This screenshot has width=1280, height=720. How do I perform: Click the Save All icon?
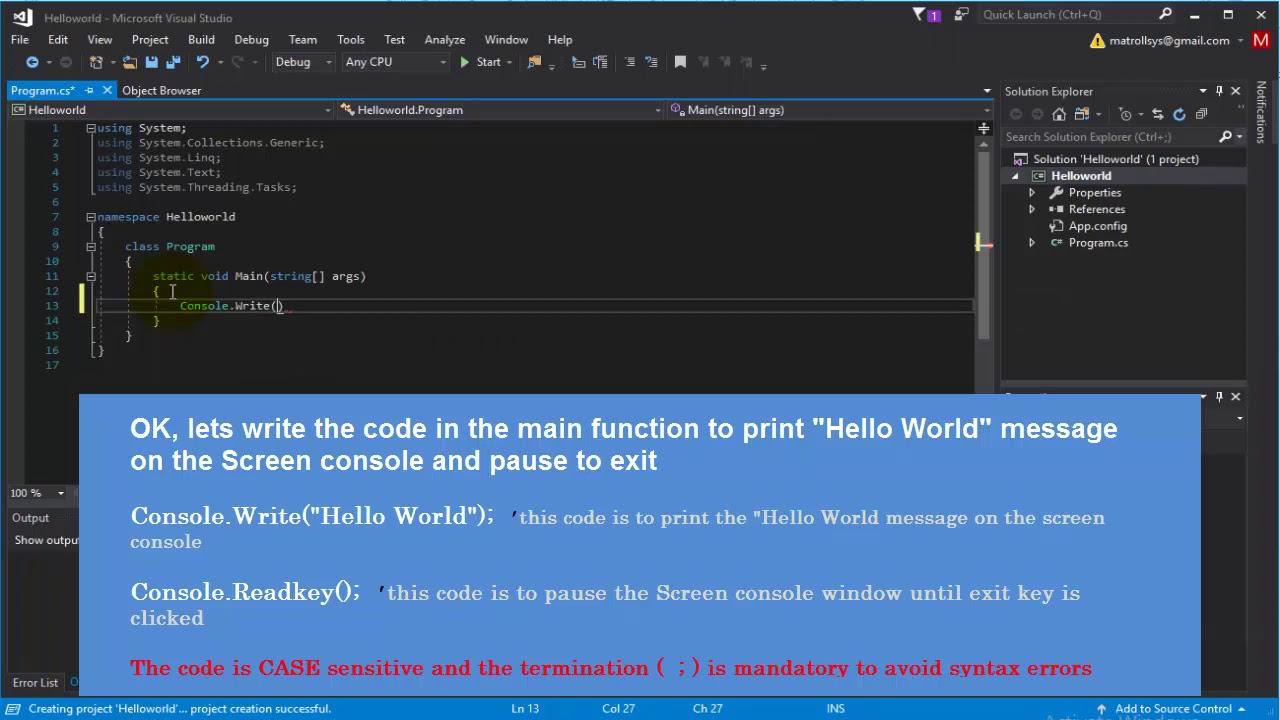(172, 62)
